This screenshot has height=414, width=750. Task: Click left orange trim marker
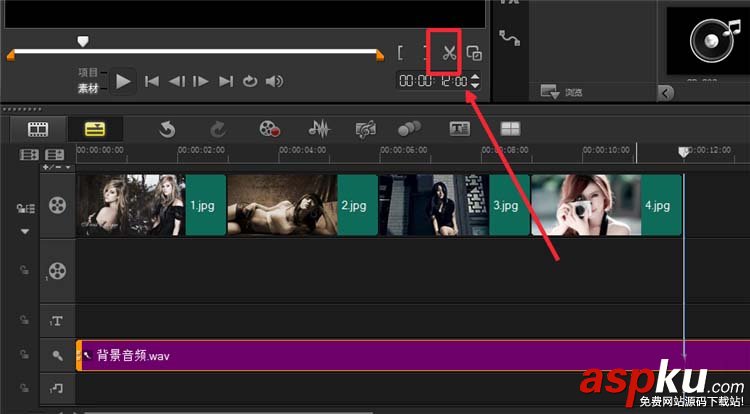coord(11,55)
